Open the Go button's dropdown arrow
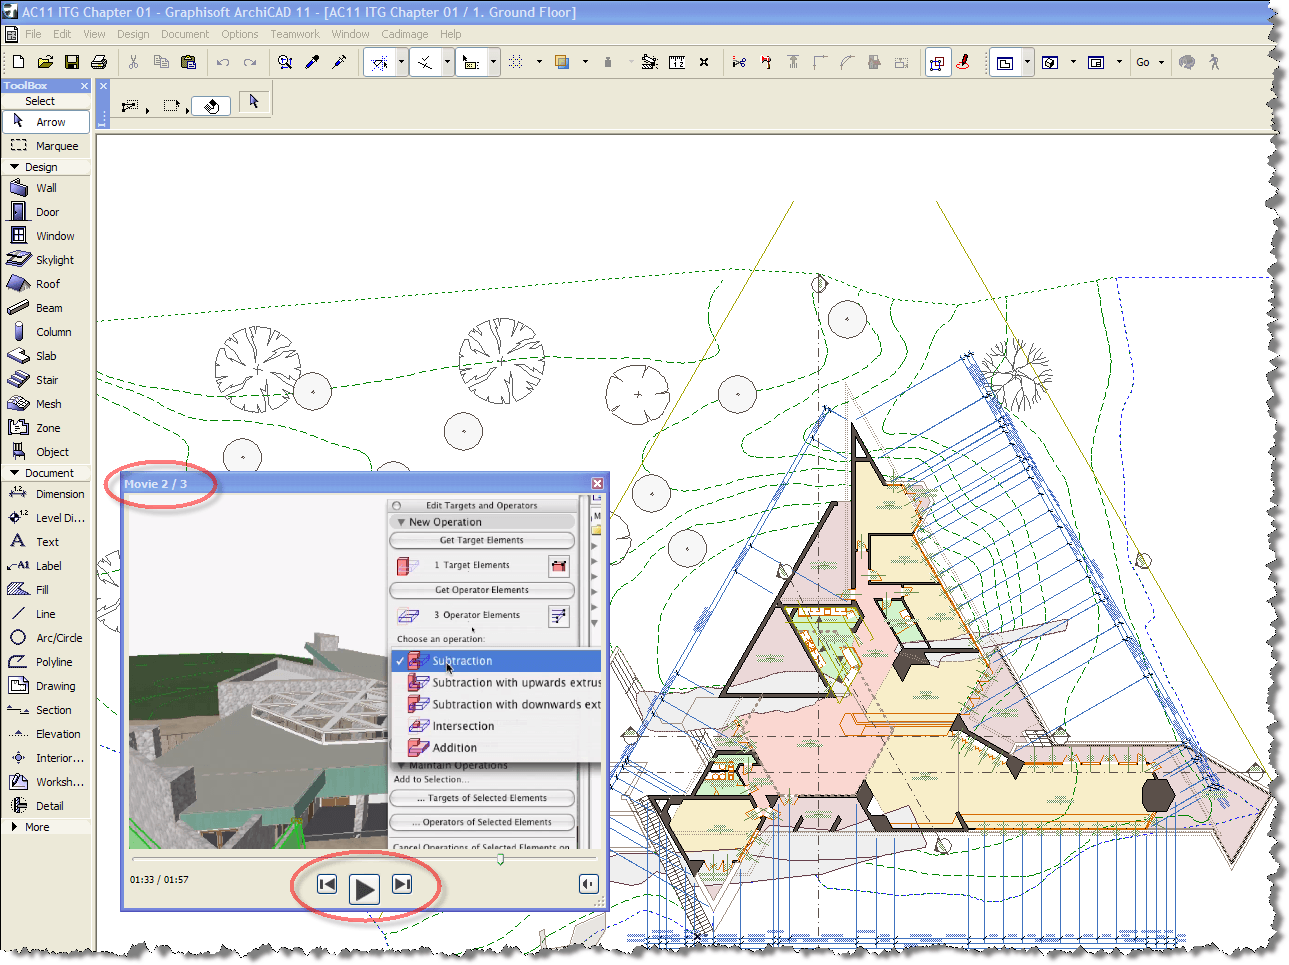This screenshot has height=965, width=1289. coord(1161,62)
